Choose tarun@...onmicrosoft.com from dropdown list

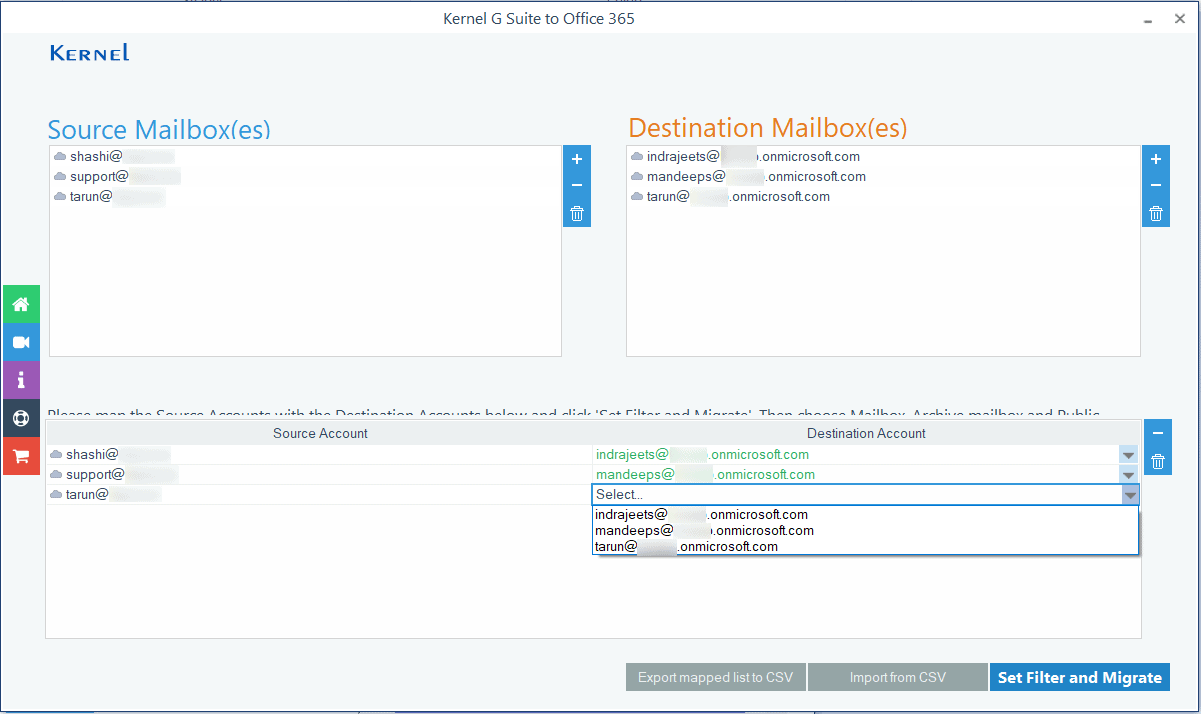click(686, 547)
